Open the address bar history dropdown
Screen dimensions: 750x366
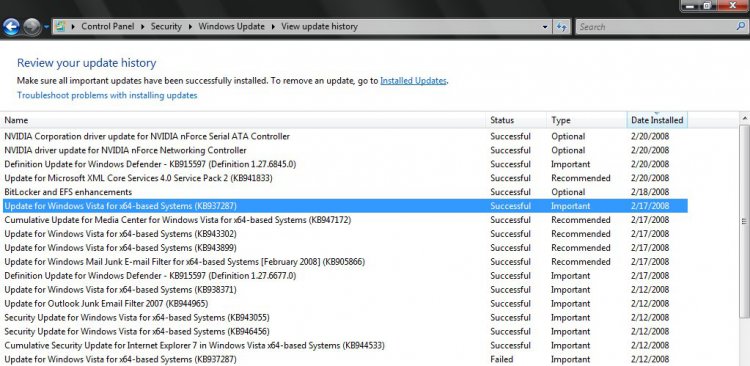(545, 27)
